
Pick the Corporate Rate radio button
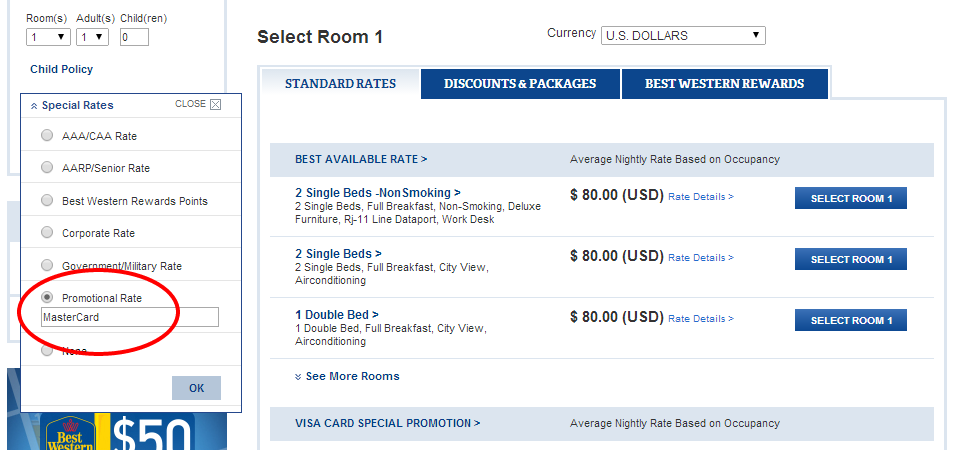tap(47, 233)
